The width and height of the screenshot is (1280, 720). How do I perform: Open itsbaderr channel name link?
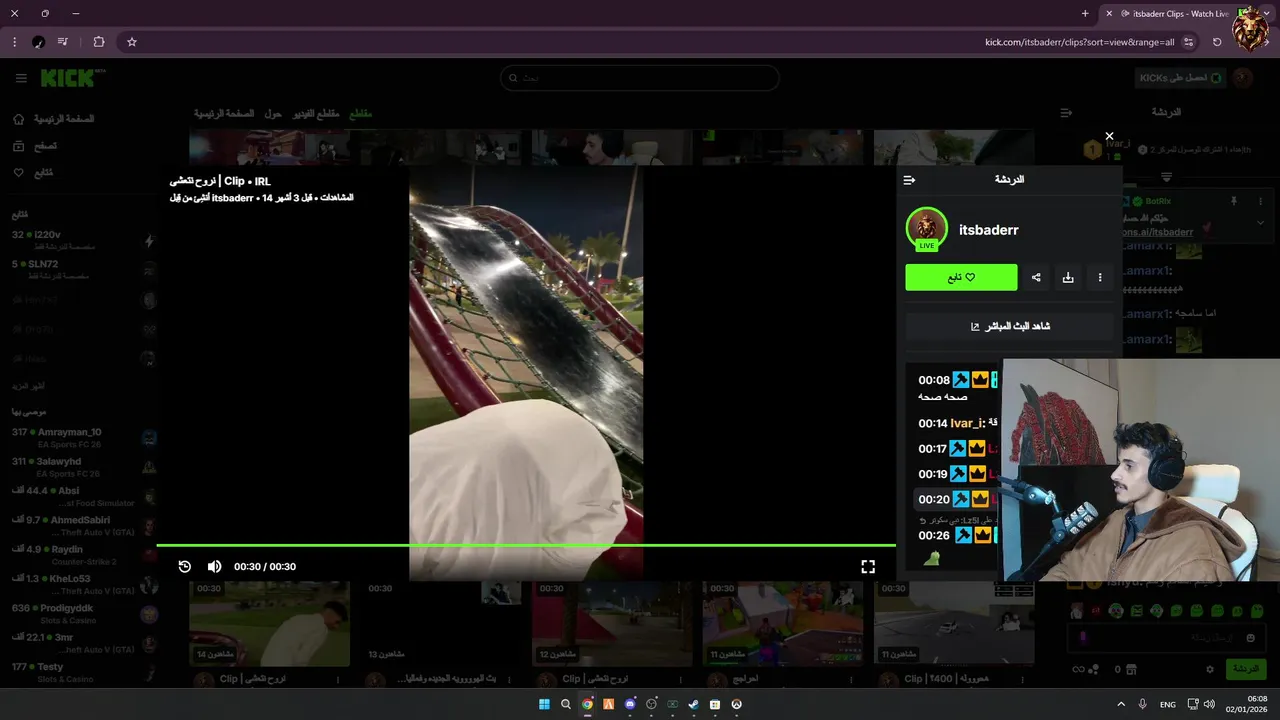click(x=988, y=230)
